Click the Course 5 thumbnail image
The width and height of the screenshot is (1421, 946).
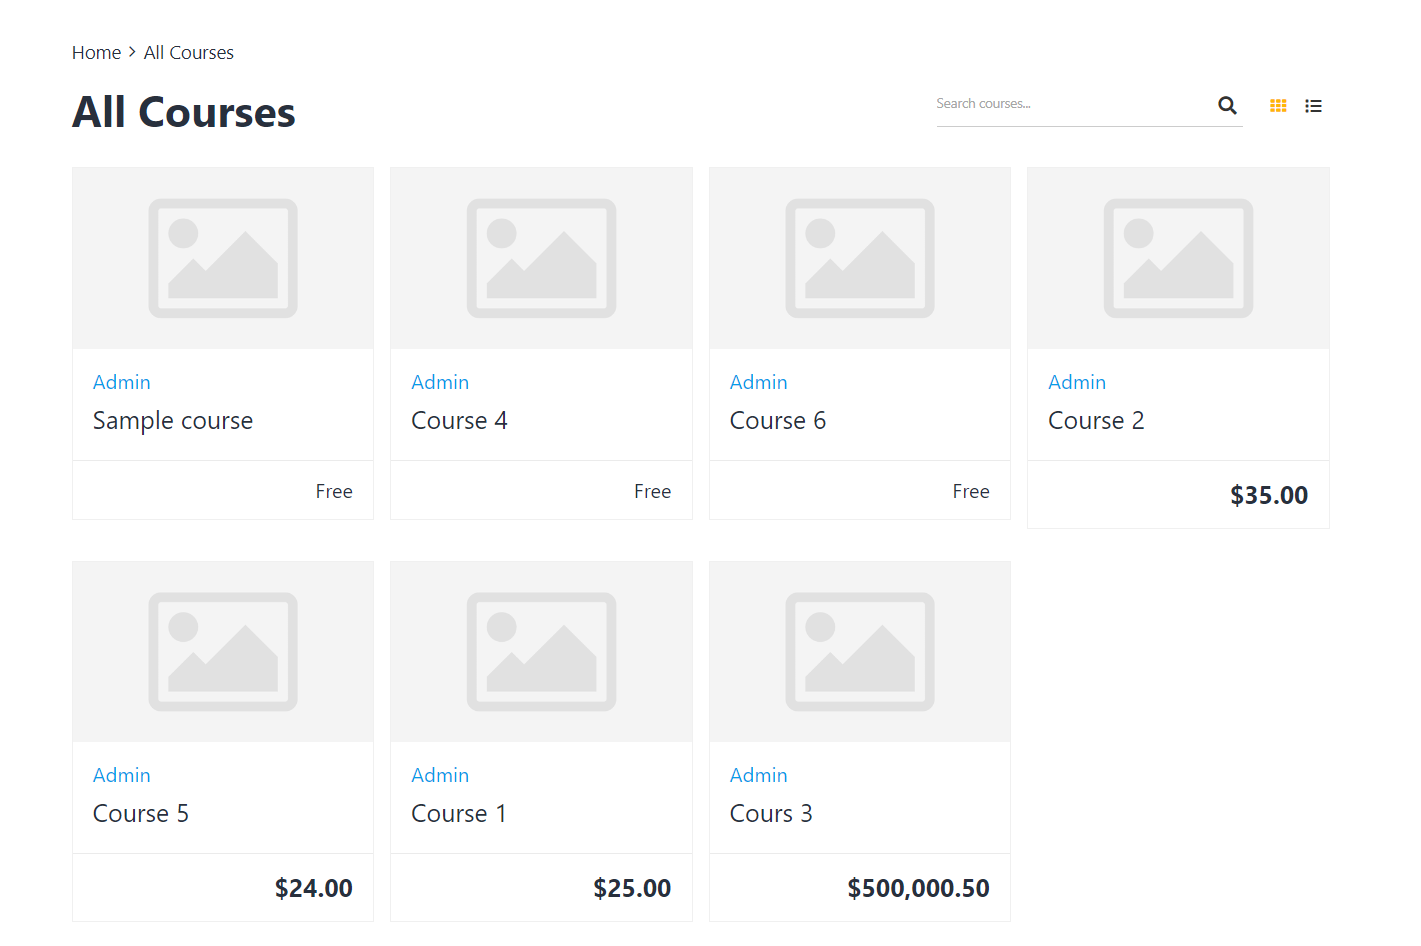click(x=223, y=652)
